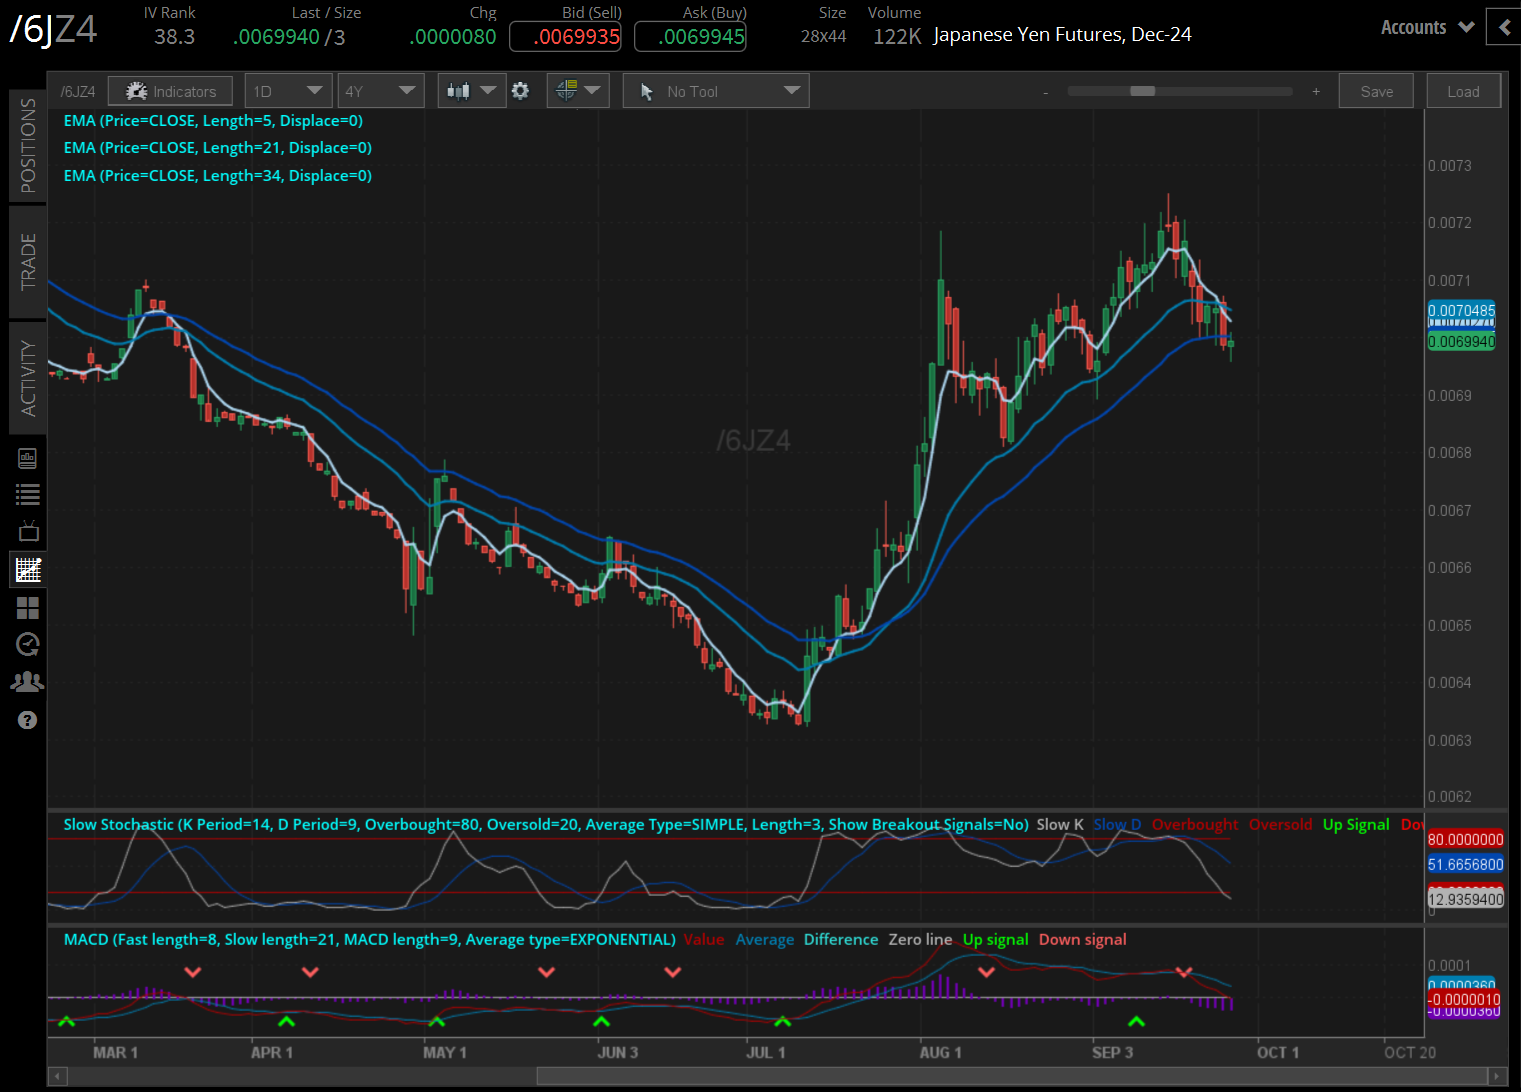The image size is (1521, 1092).
Task: Open chart settings gear icon
Action: [520, 91]
